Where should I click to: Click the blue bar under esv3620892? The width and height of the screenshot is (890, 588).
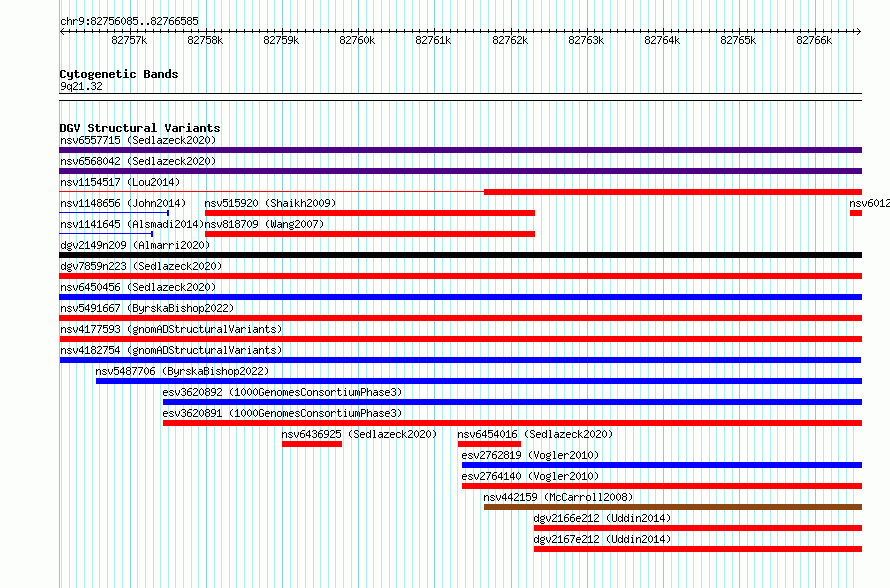click(513, 402)
